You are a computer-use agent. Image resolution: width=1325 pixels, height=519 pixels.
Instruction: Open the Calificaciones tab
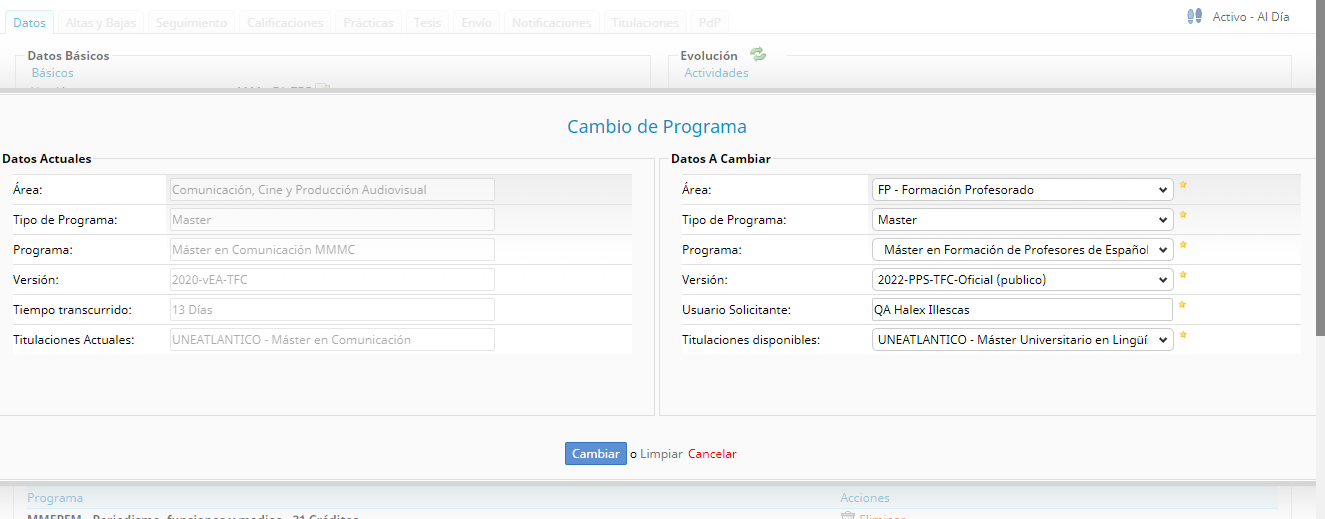285,22
